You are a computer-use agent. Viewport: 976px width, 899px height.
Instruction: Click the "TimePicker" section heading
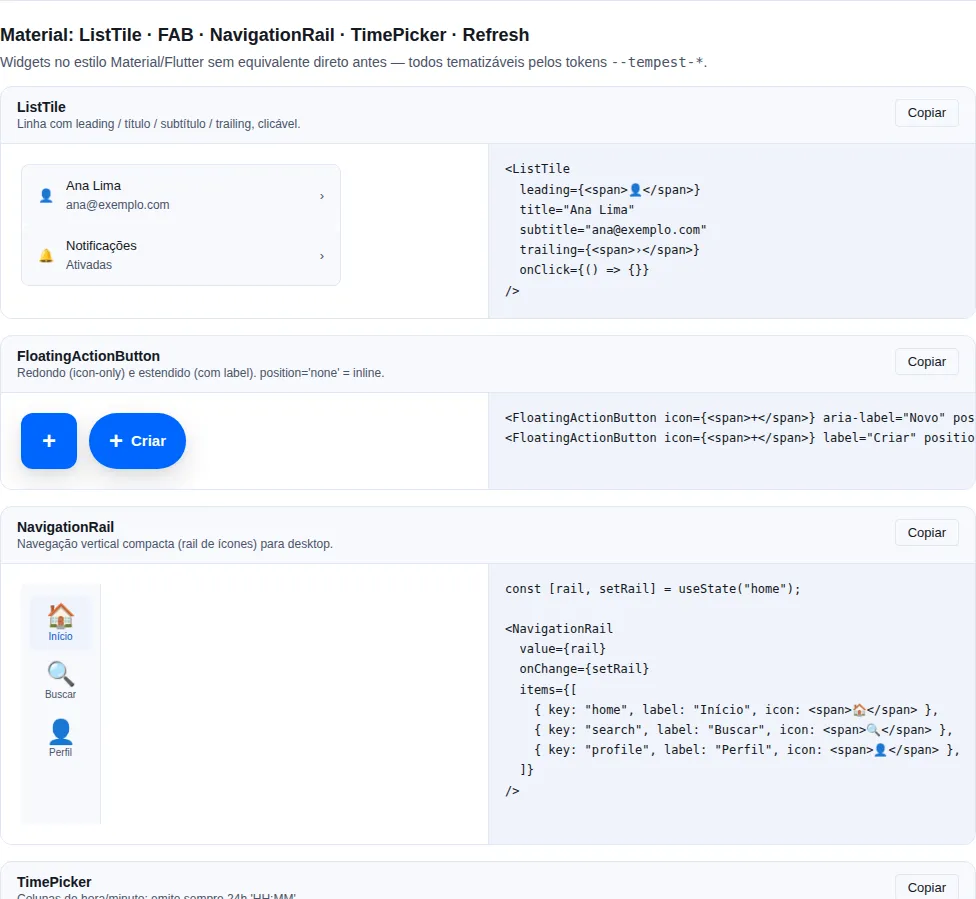coord(54,882)
